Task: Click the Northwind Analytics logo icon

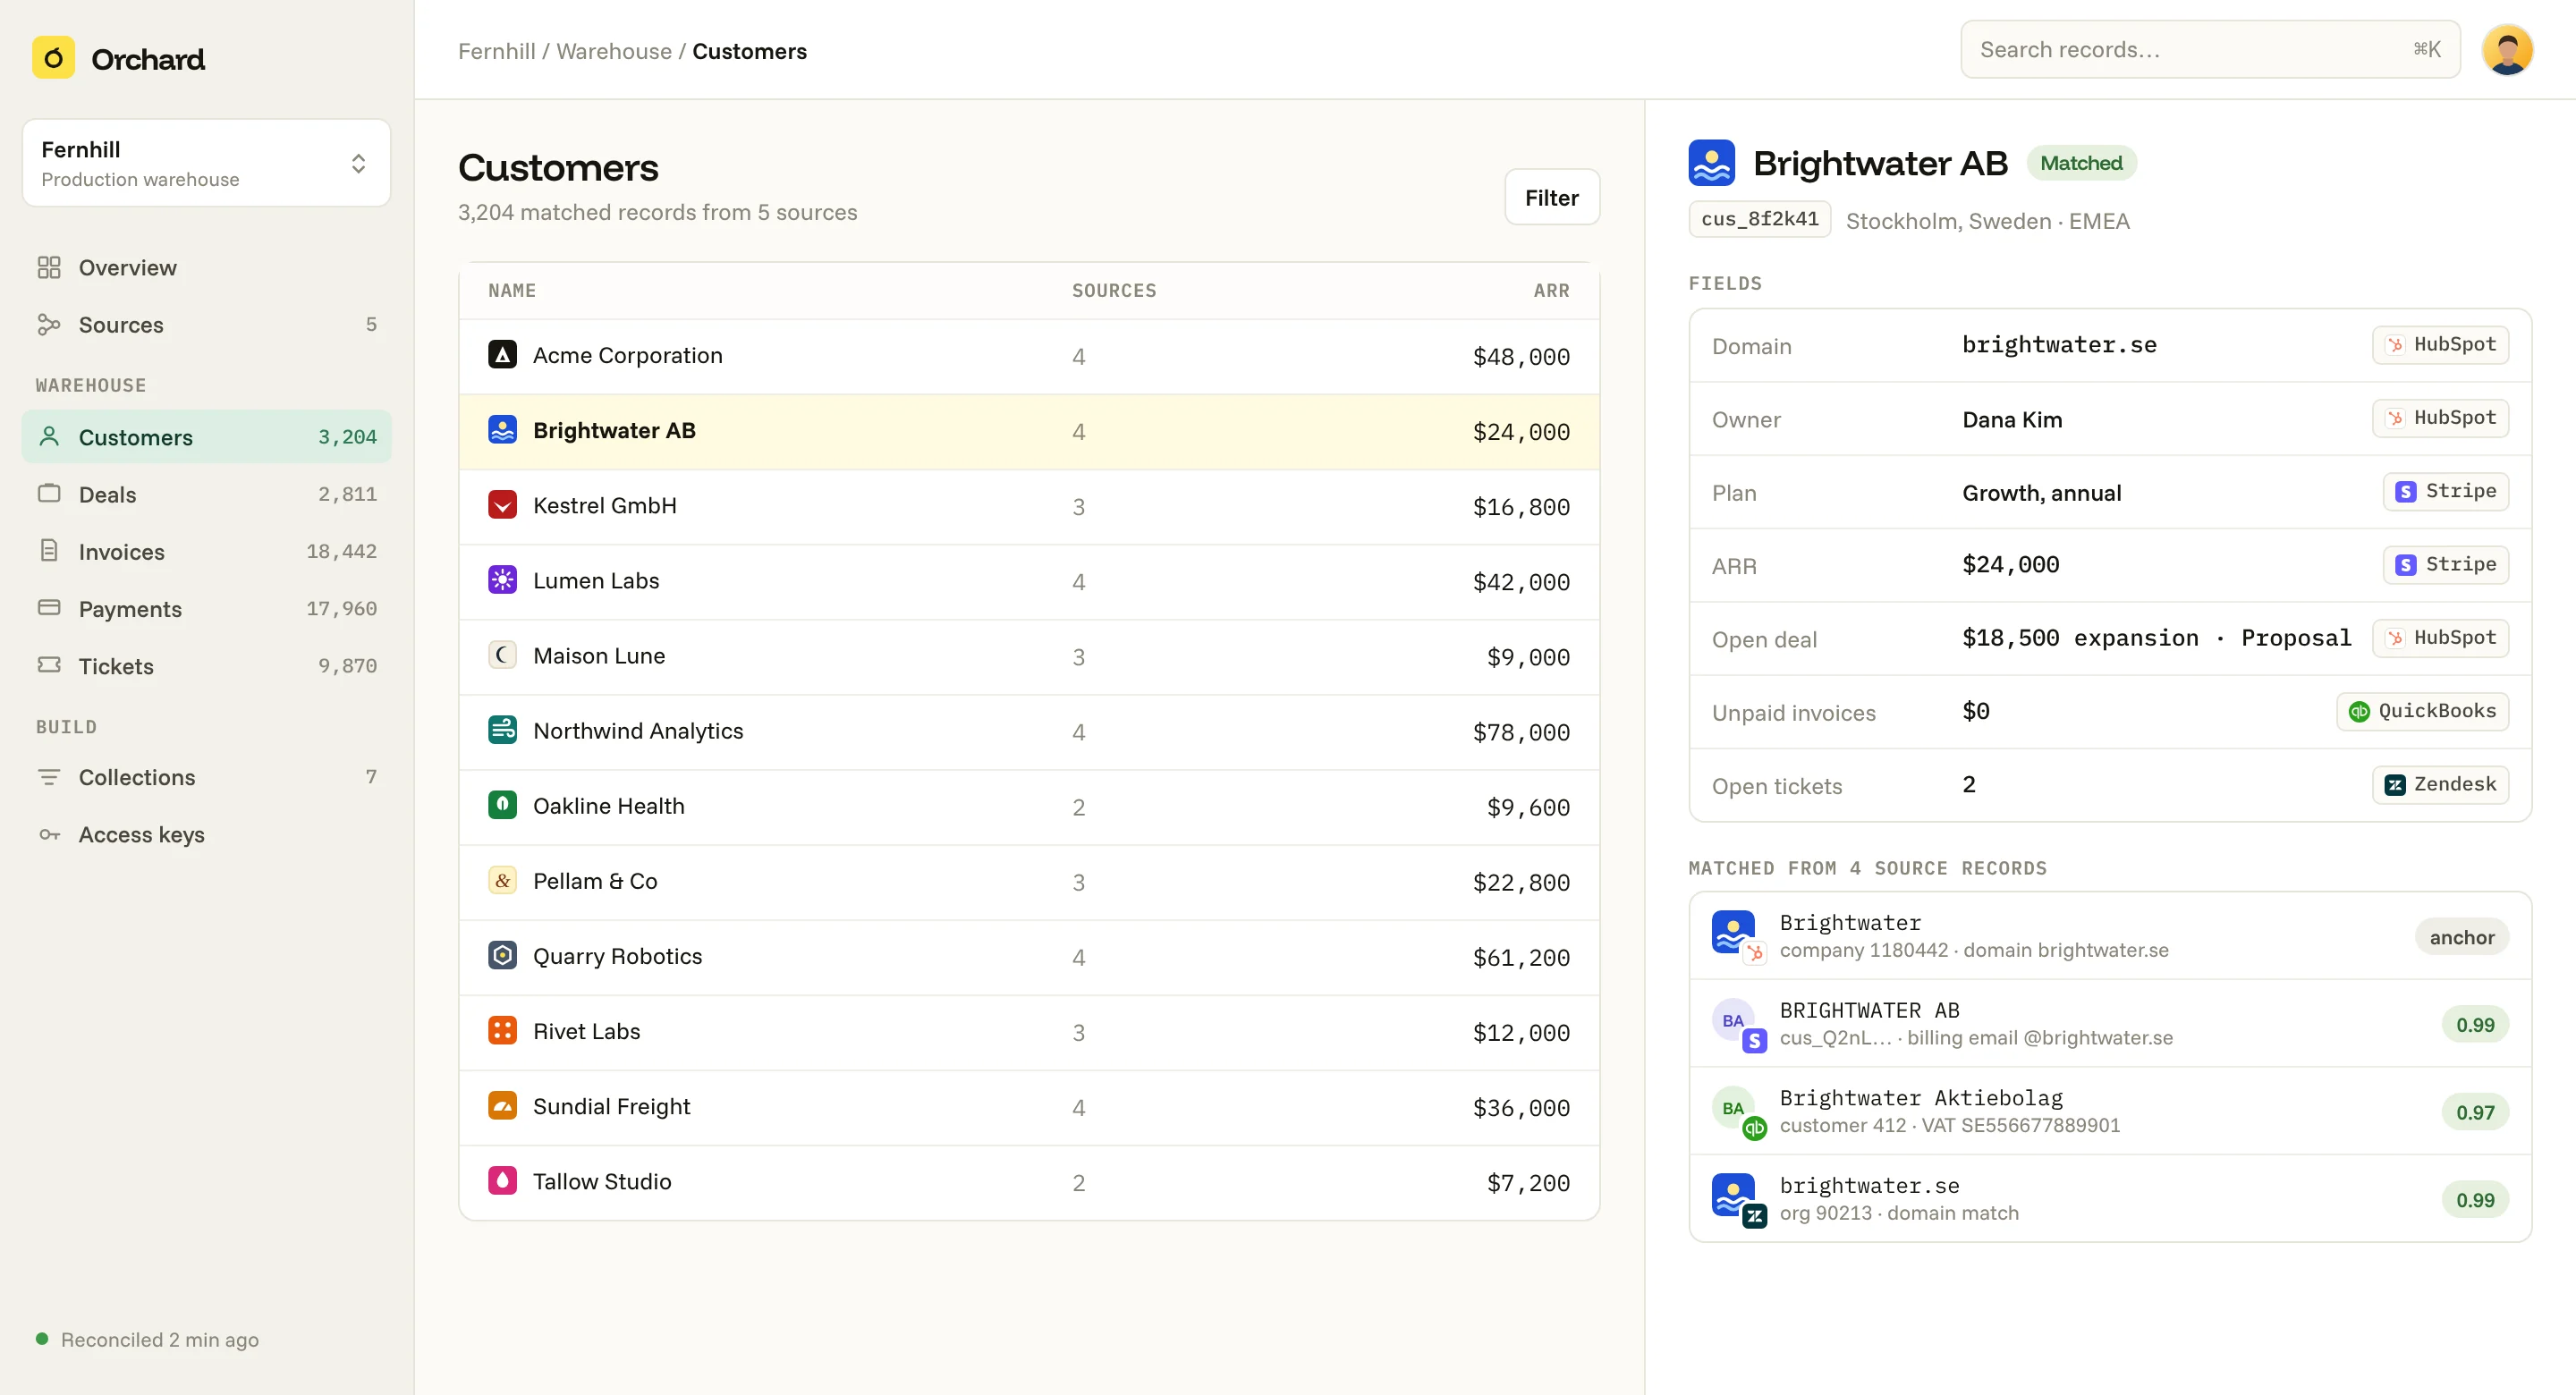Action: 502,730
